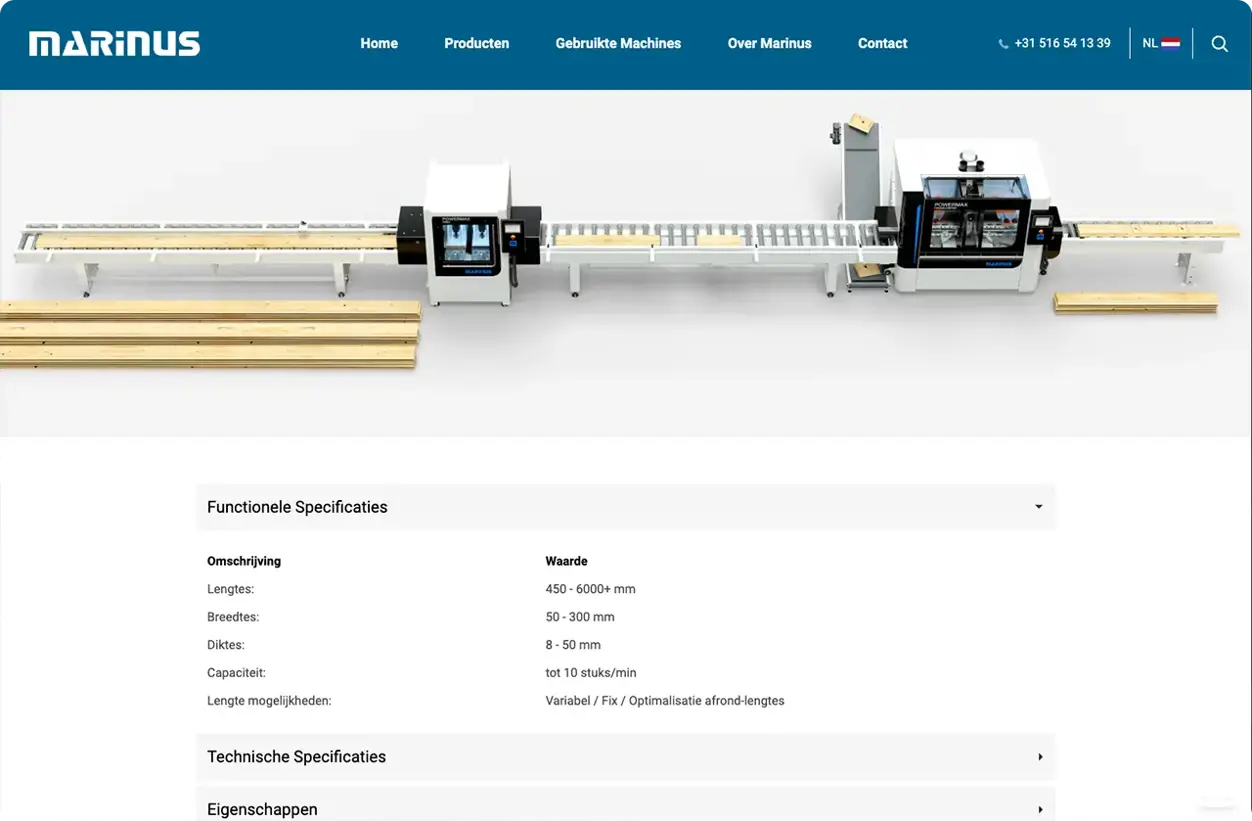This screenshot has height=821, width=1252.
Task: Click the Technische Specificaties heading text
Action: pyautogui.click(x=296, y=757)
